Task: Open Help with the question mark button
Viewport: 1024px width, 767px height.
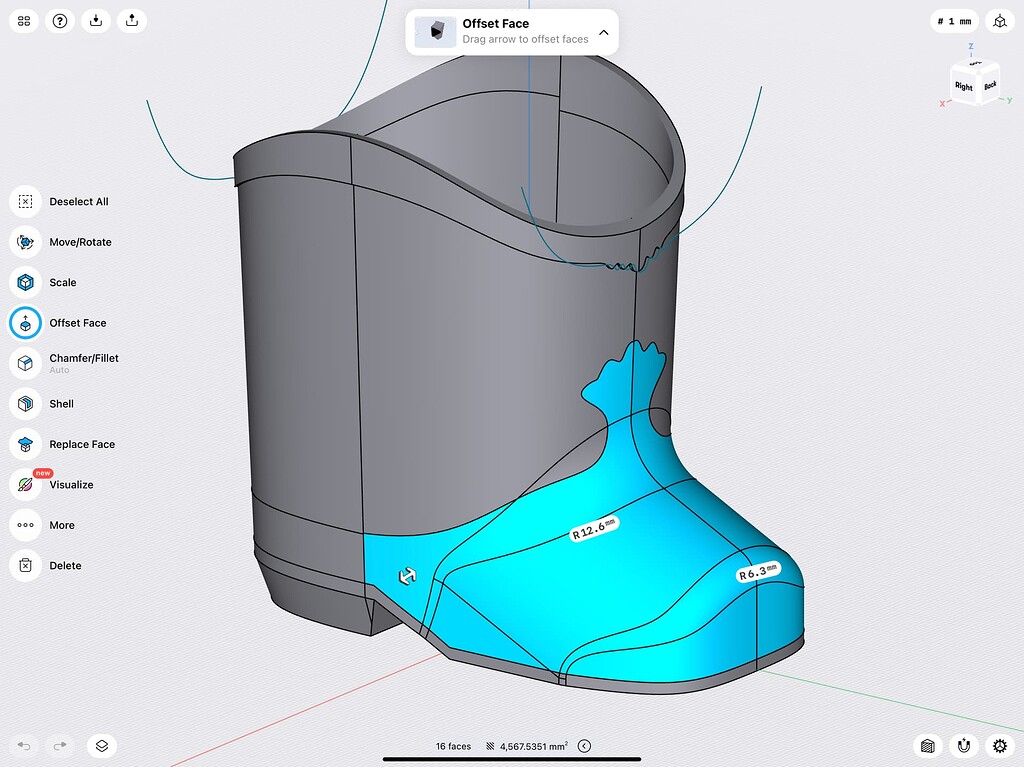Action: tap(59, 20)
